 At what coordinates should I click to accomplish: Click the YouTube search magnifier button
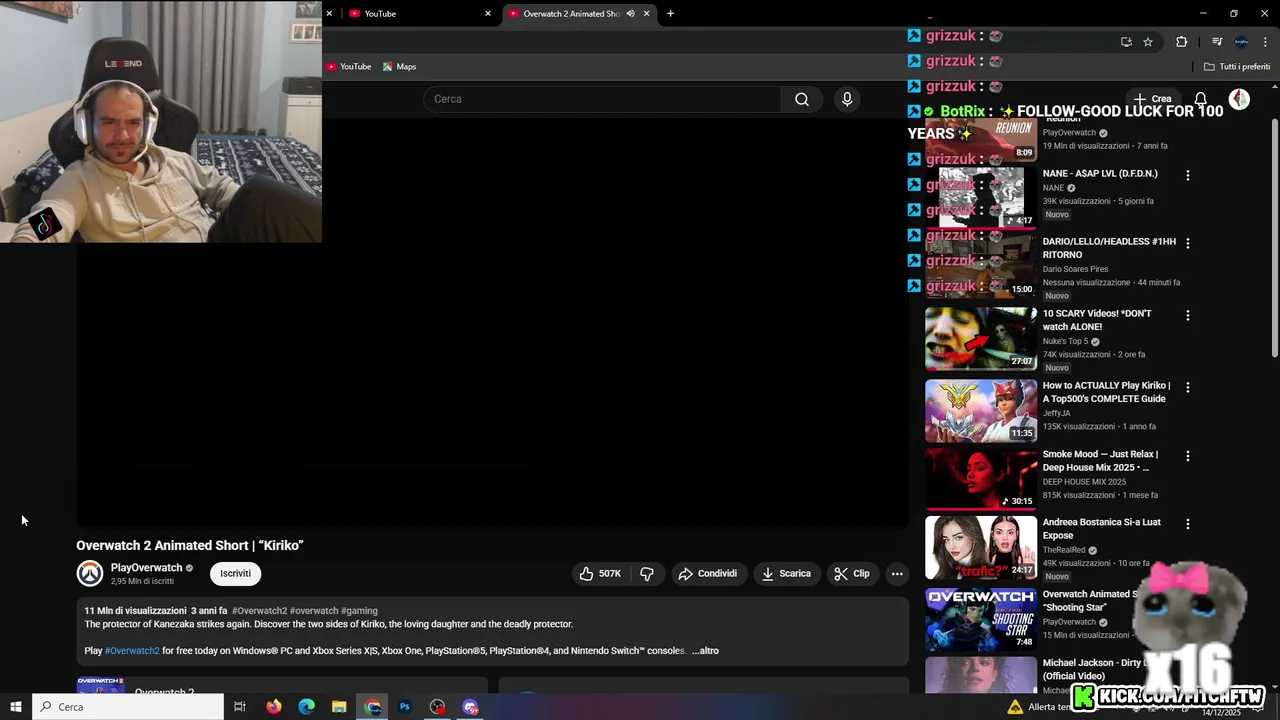tap(802, 99)
